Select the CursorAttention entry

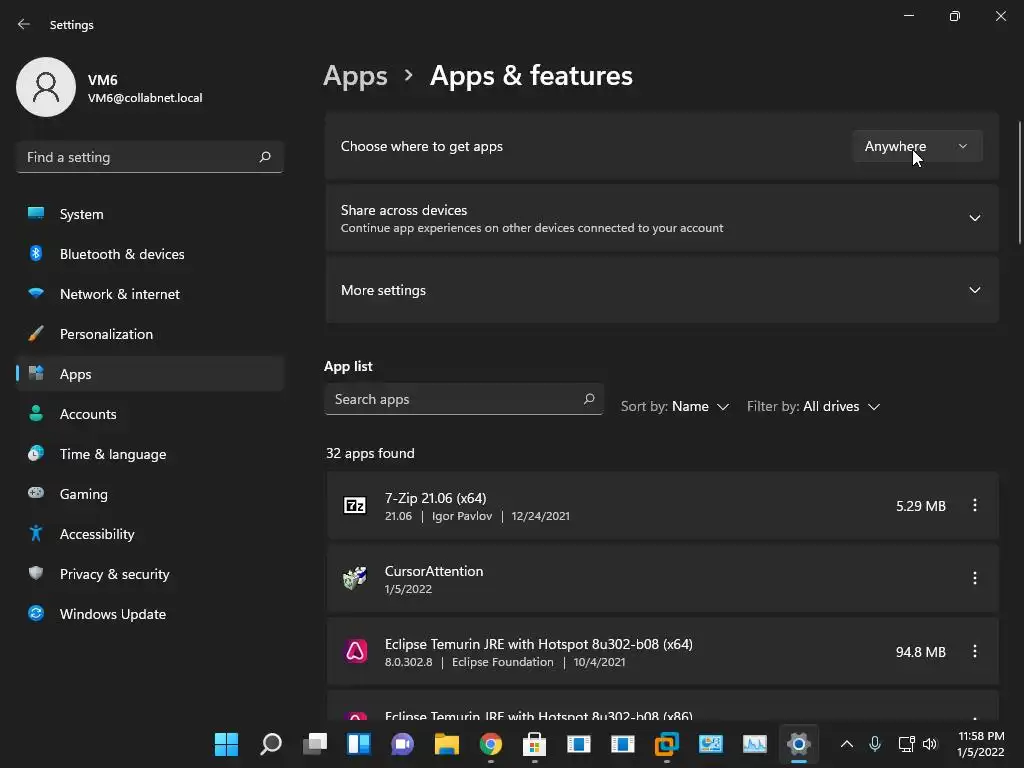click(662, 579)
